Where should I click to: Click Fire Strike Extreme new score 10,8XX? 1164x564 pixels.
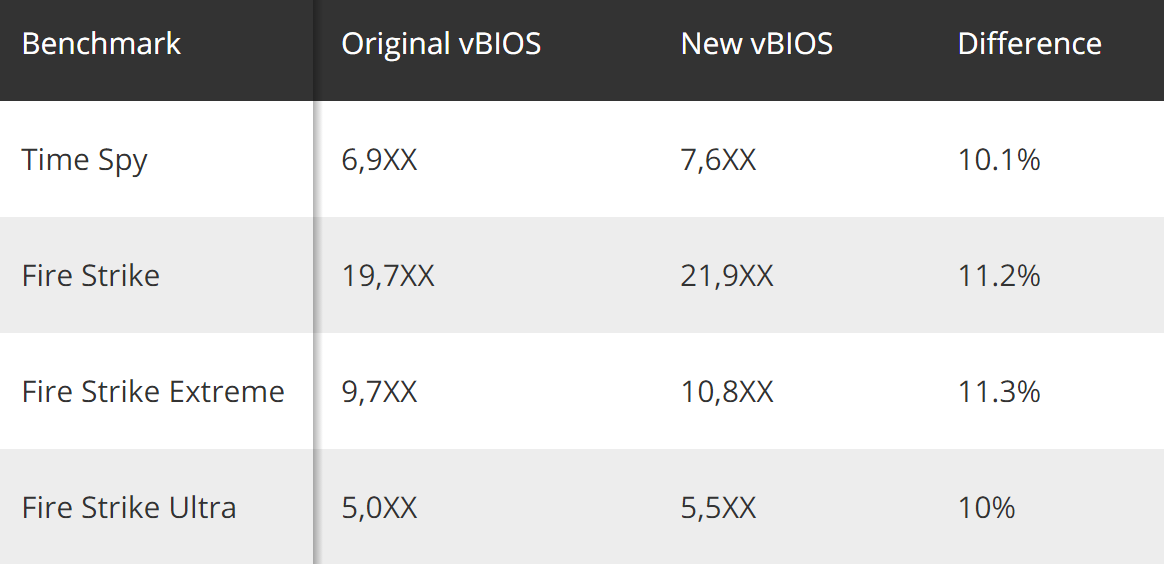click(x=727, y=391)
